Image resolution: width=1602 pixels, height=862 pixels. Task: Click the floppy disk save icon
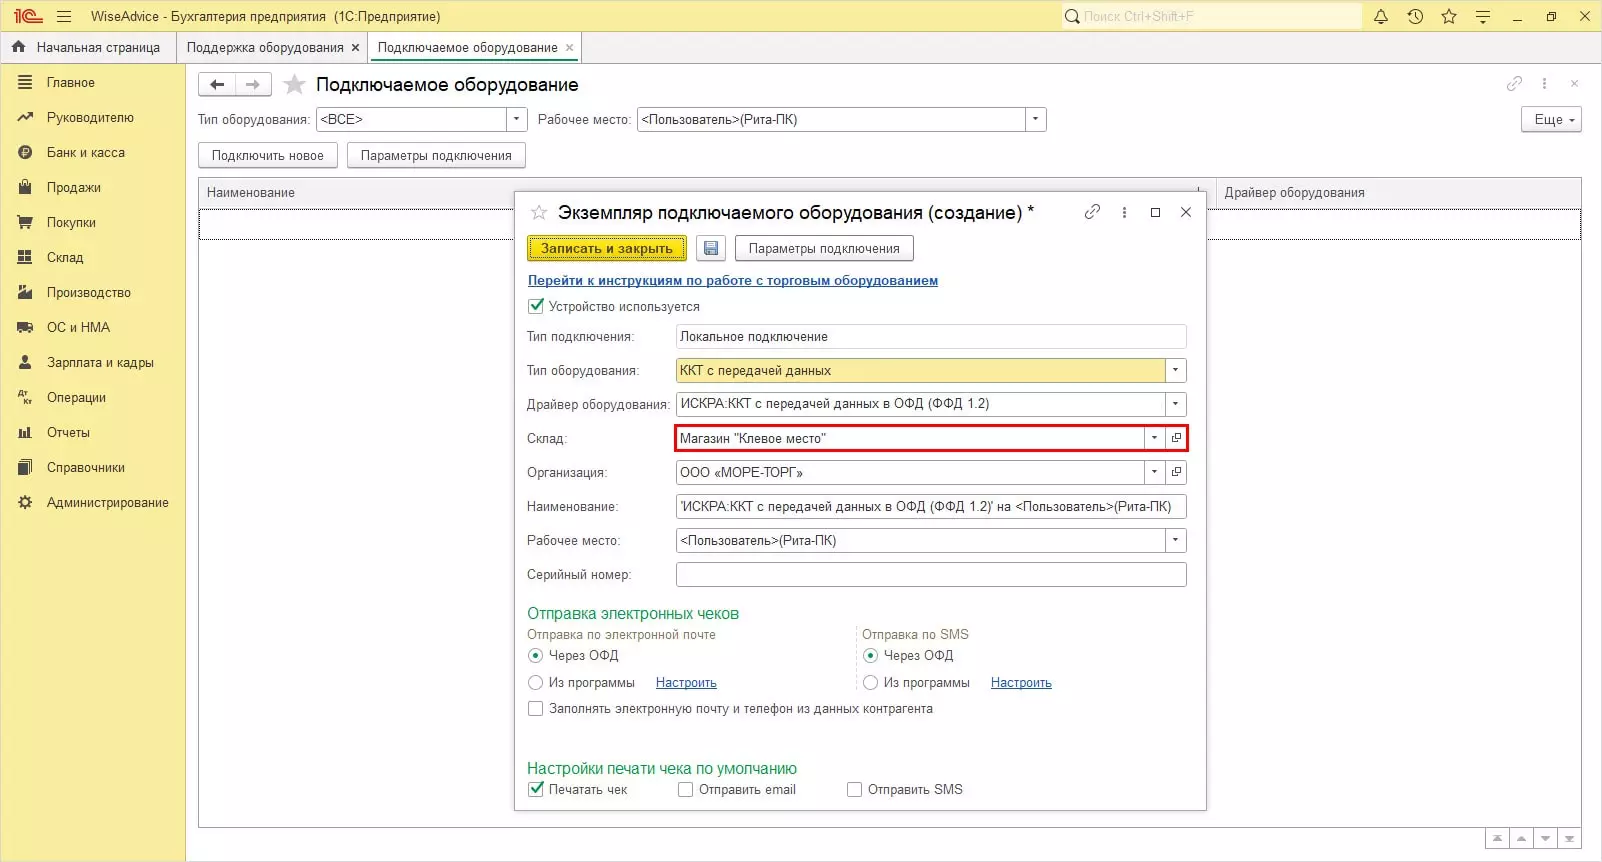coord(711,248)
